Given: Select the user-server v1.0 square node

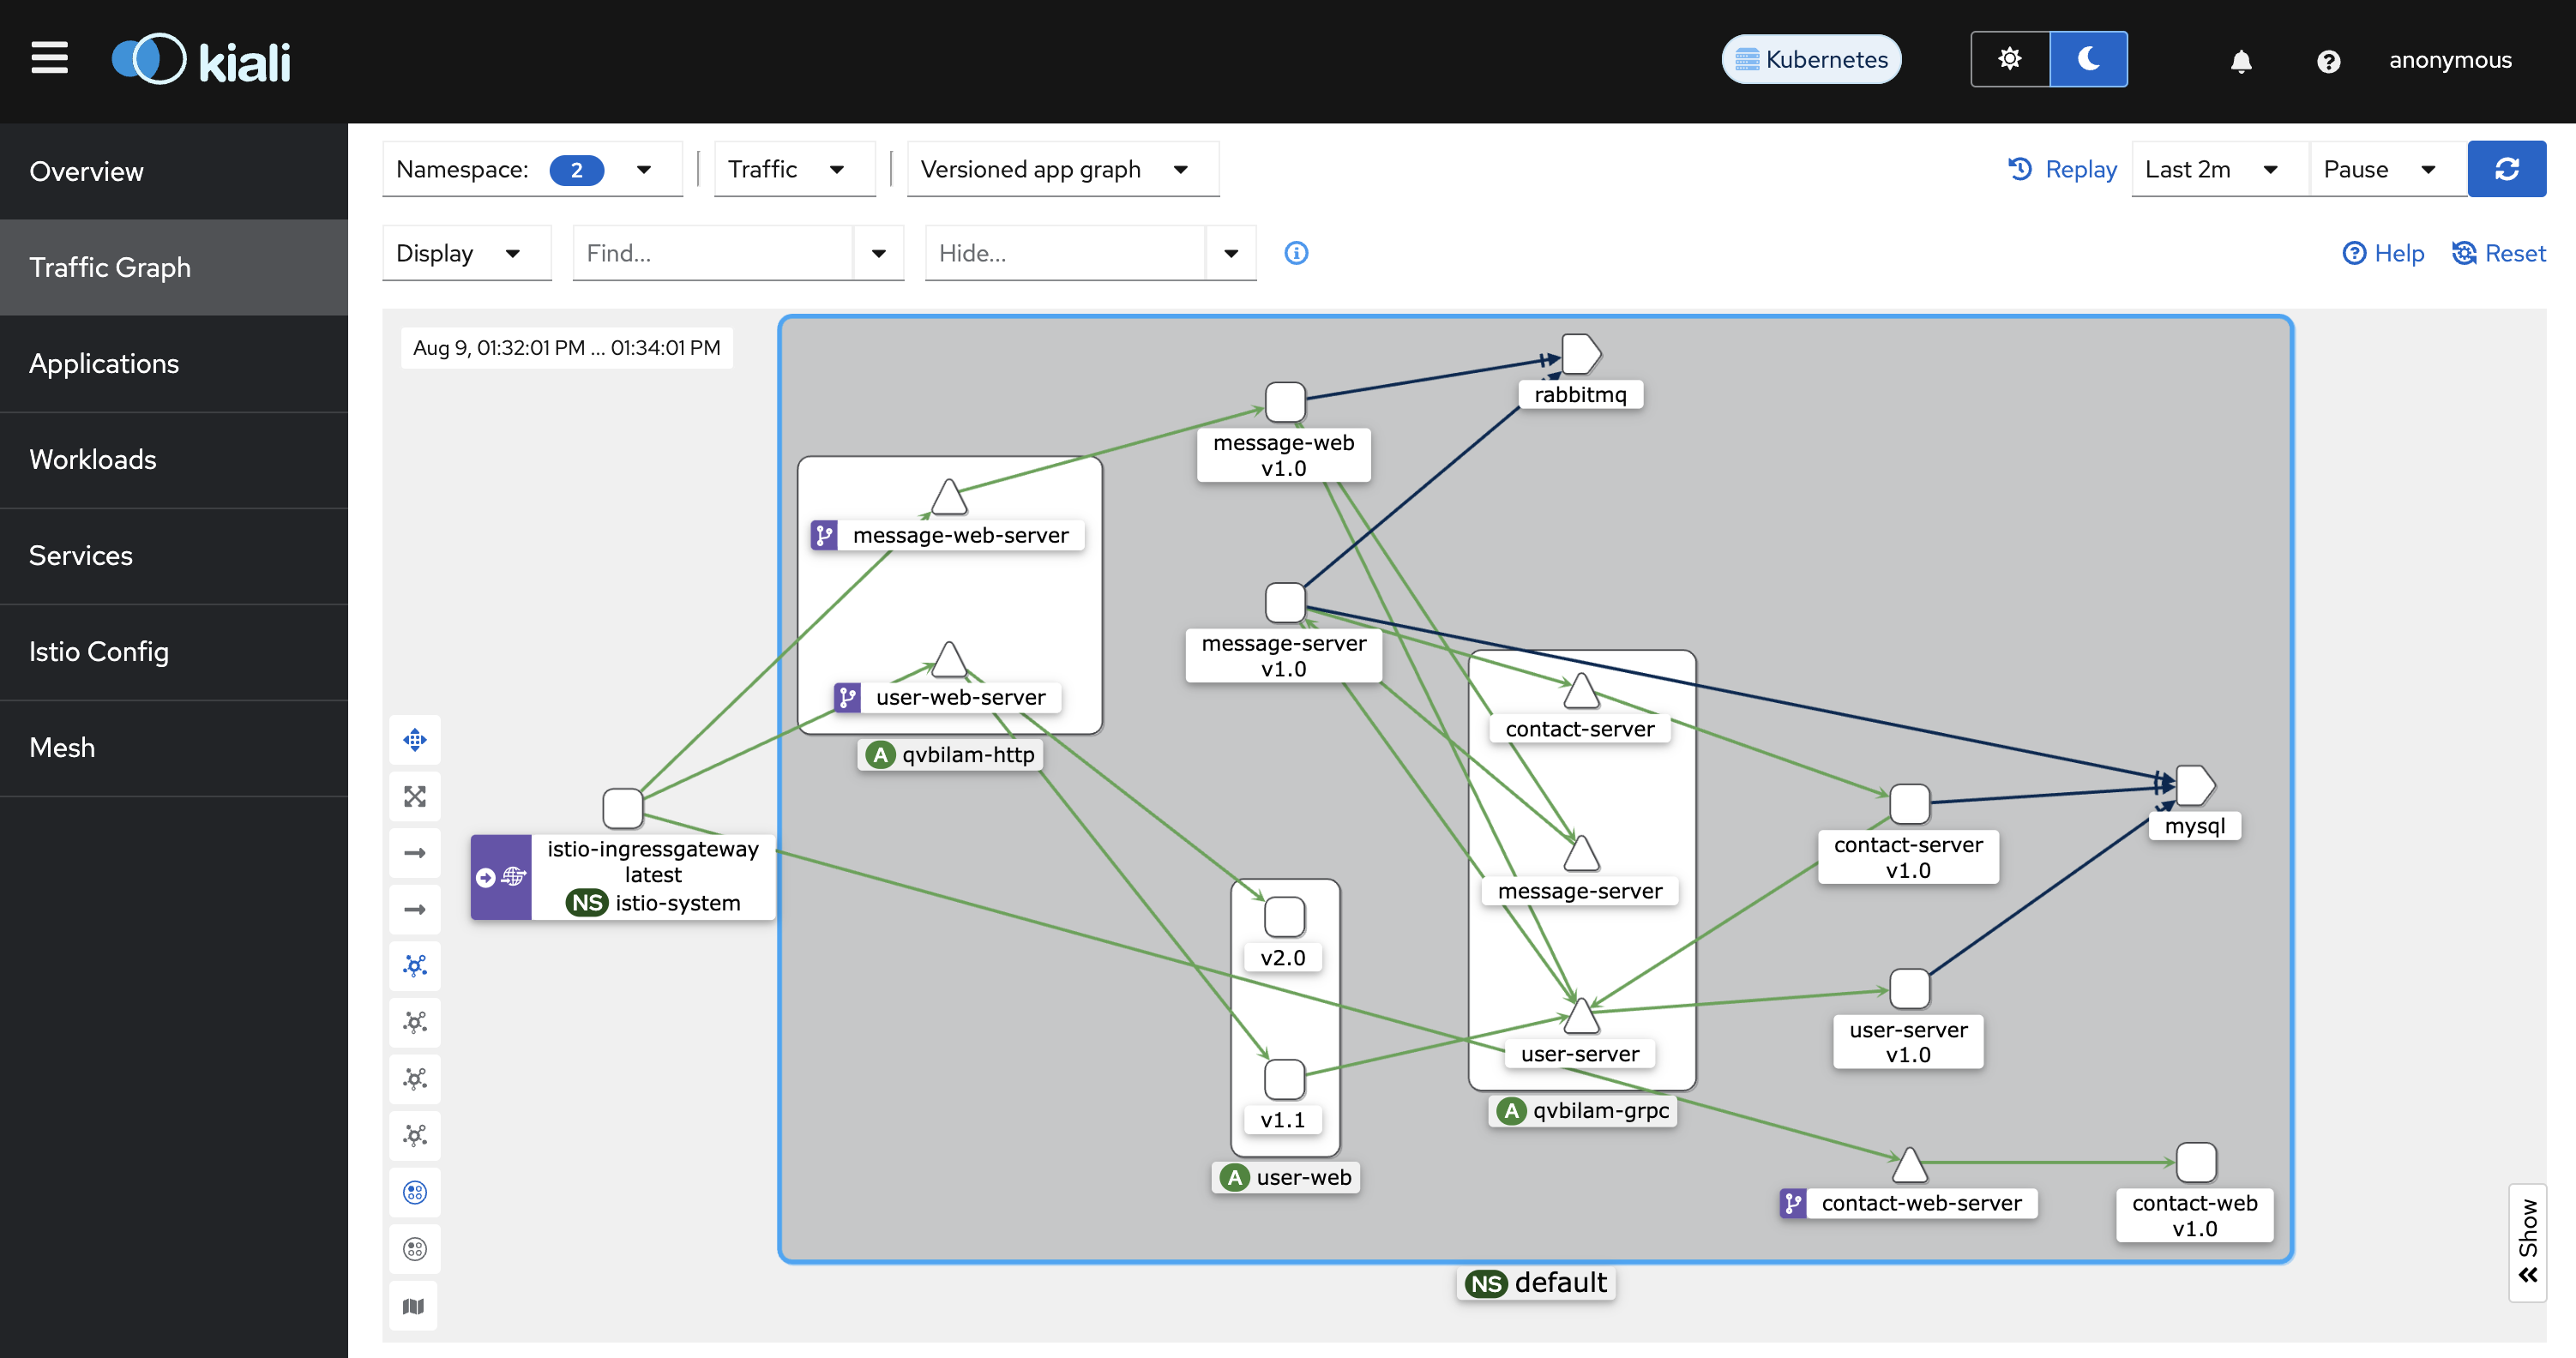Looking at the screenshot, I should pyautogui.click(x=1909, y=989).
